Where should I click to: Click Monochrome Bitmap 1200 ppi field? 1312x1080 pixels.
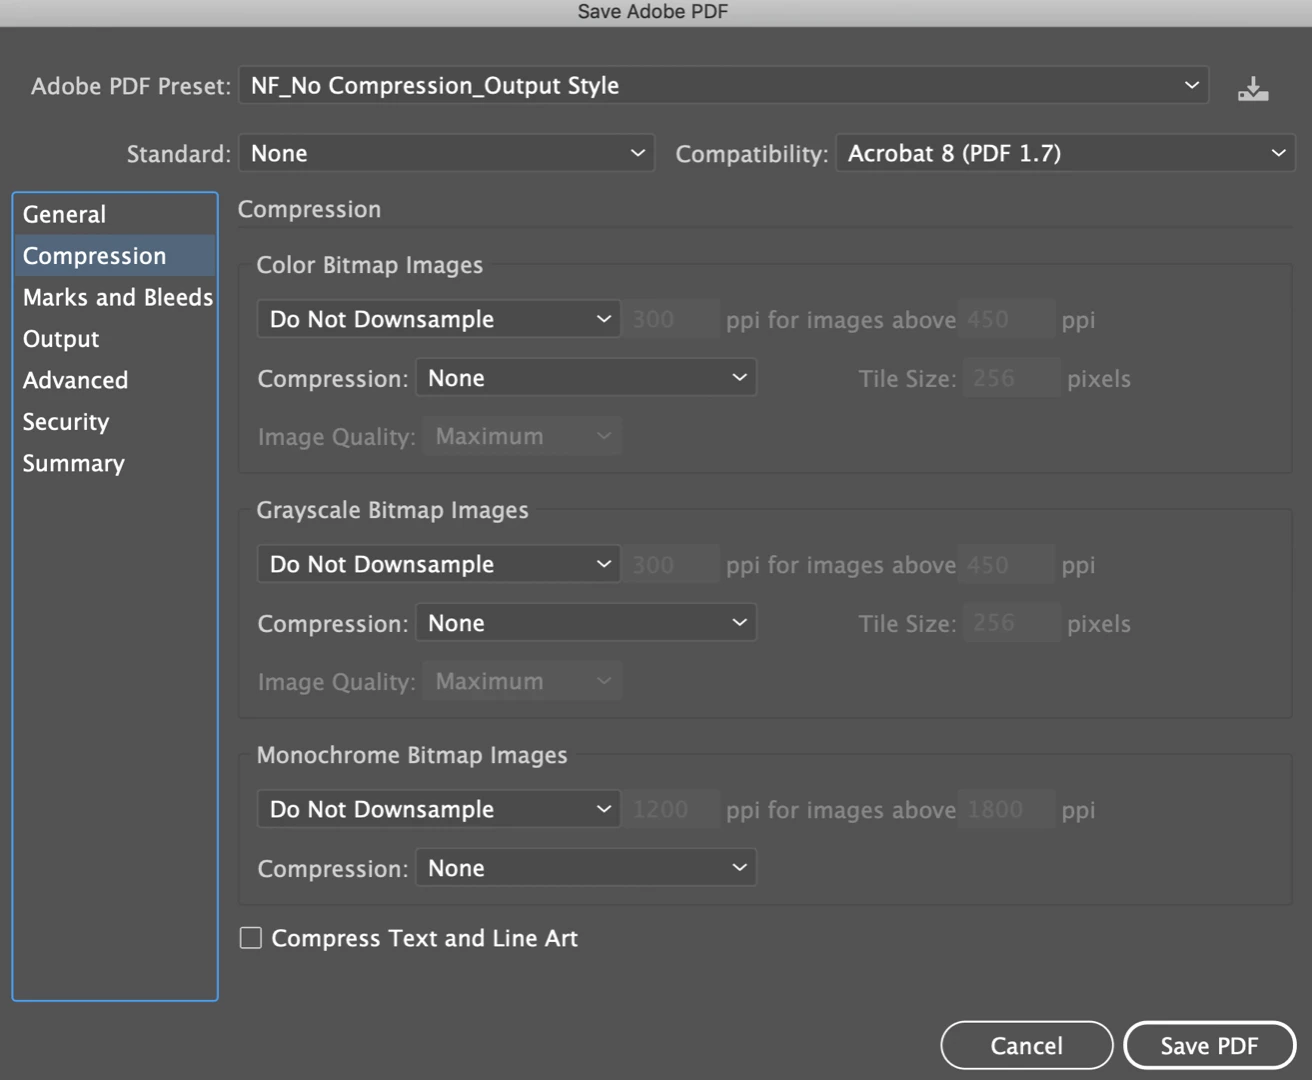pyautogui.click(x=672, y=810)
